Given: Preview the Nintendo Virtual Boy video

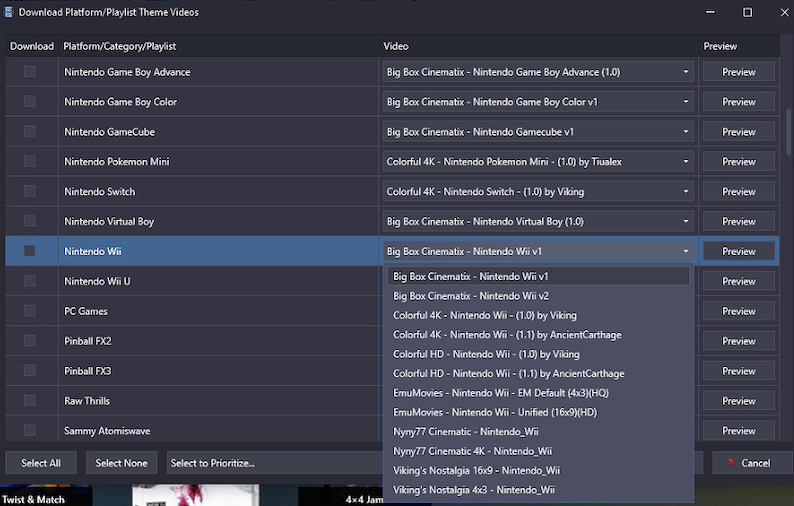Looking at the screenshot, I should (739, 221).
